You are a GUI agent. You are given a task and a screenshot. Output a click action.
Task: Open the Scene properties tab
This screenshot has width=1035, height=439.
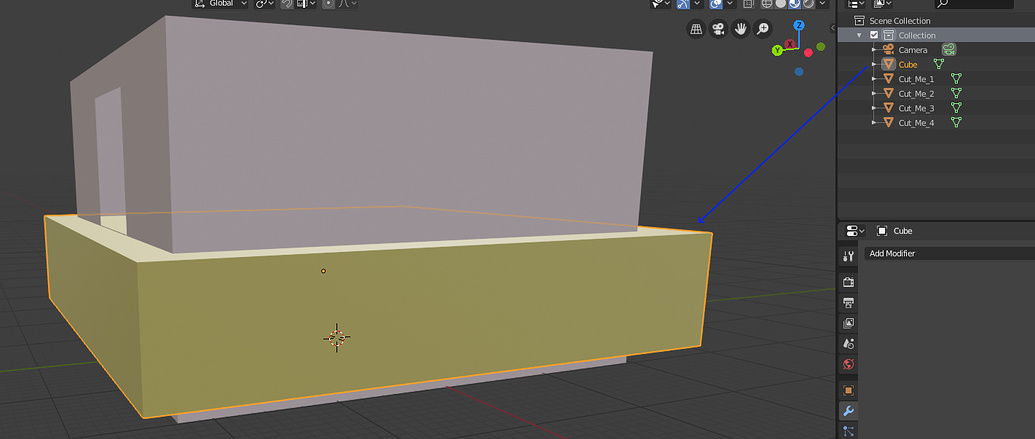tap(848, 344)
